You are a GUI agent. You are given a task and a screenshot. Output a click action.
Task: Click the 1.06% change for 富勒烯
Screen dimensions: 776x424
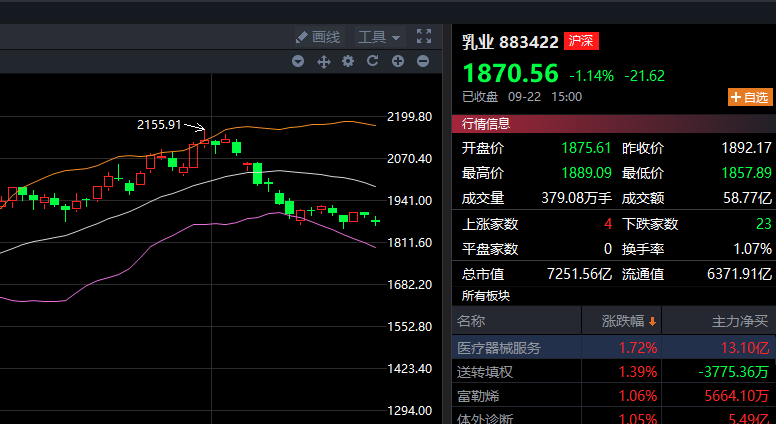pyautogui.click(x=638, y=396)
